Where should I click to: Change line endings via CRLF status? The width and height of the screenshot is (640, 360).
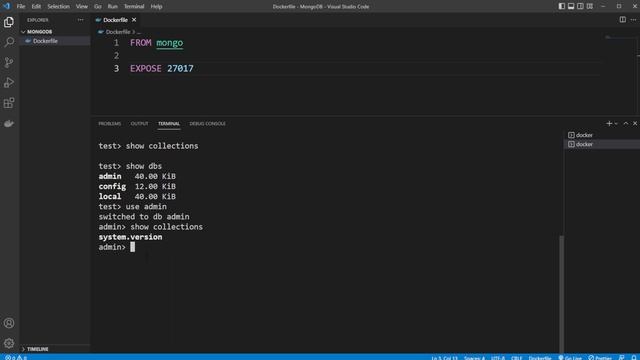517,358
